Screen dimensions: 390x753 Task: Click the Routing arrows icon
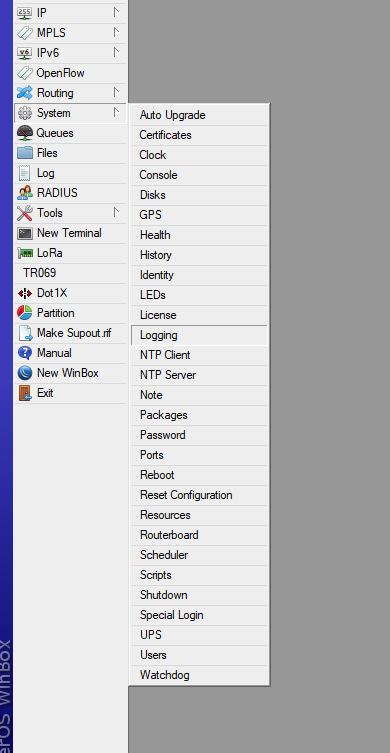click(24, 93)
